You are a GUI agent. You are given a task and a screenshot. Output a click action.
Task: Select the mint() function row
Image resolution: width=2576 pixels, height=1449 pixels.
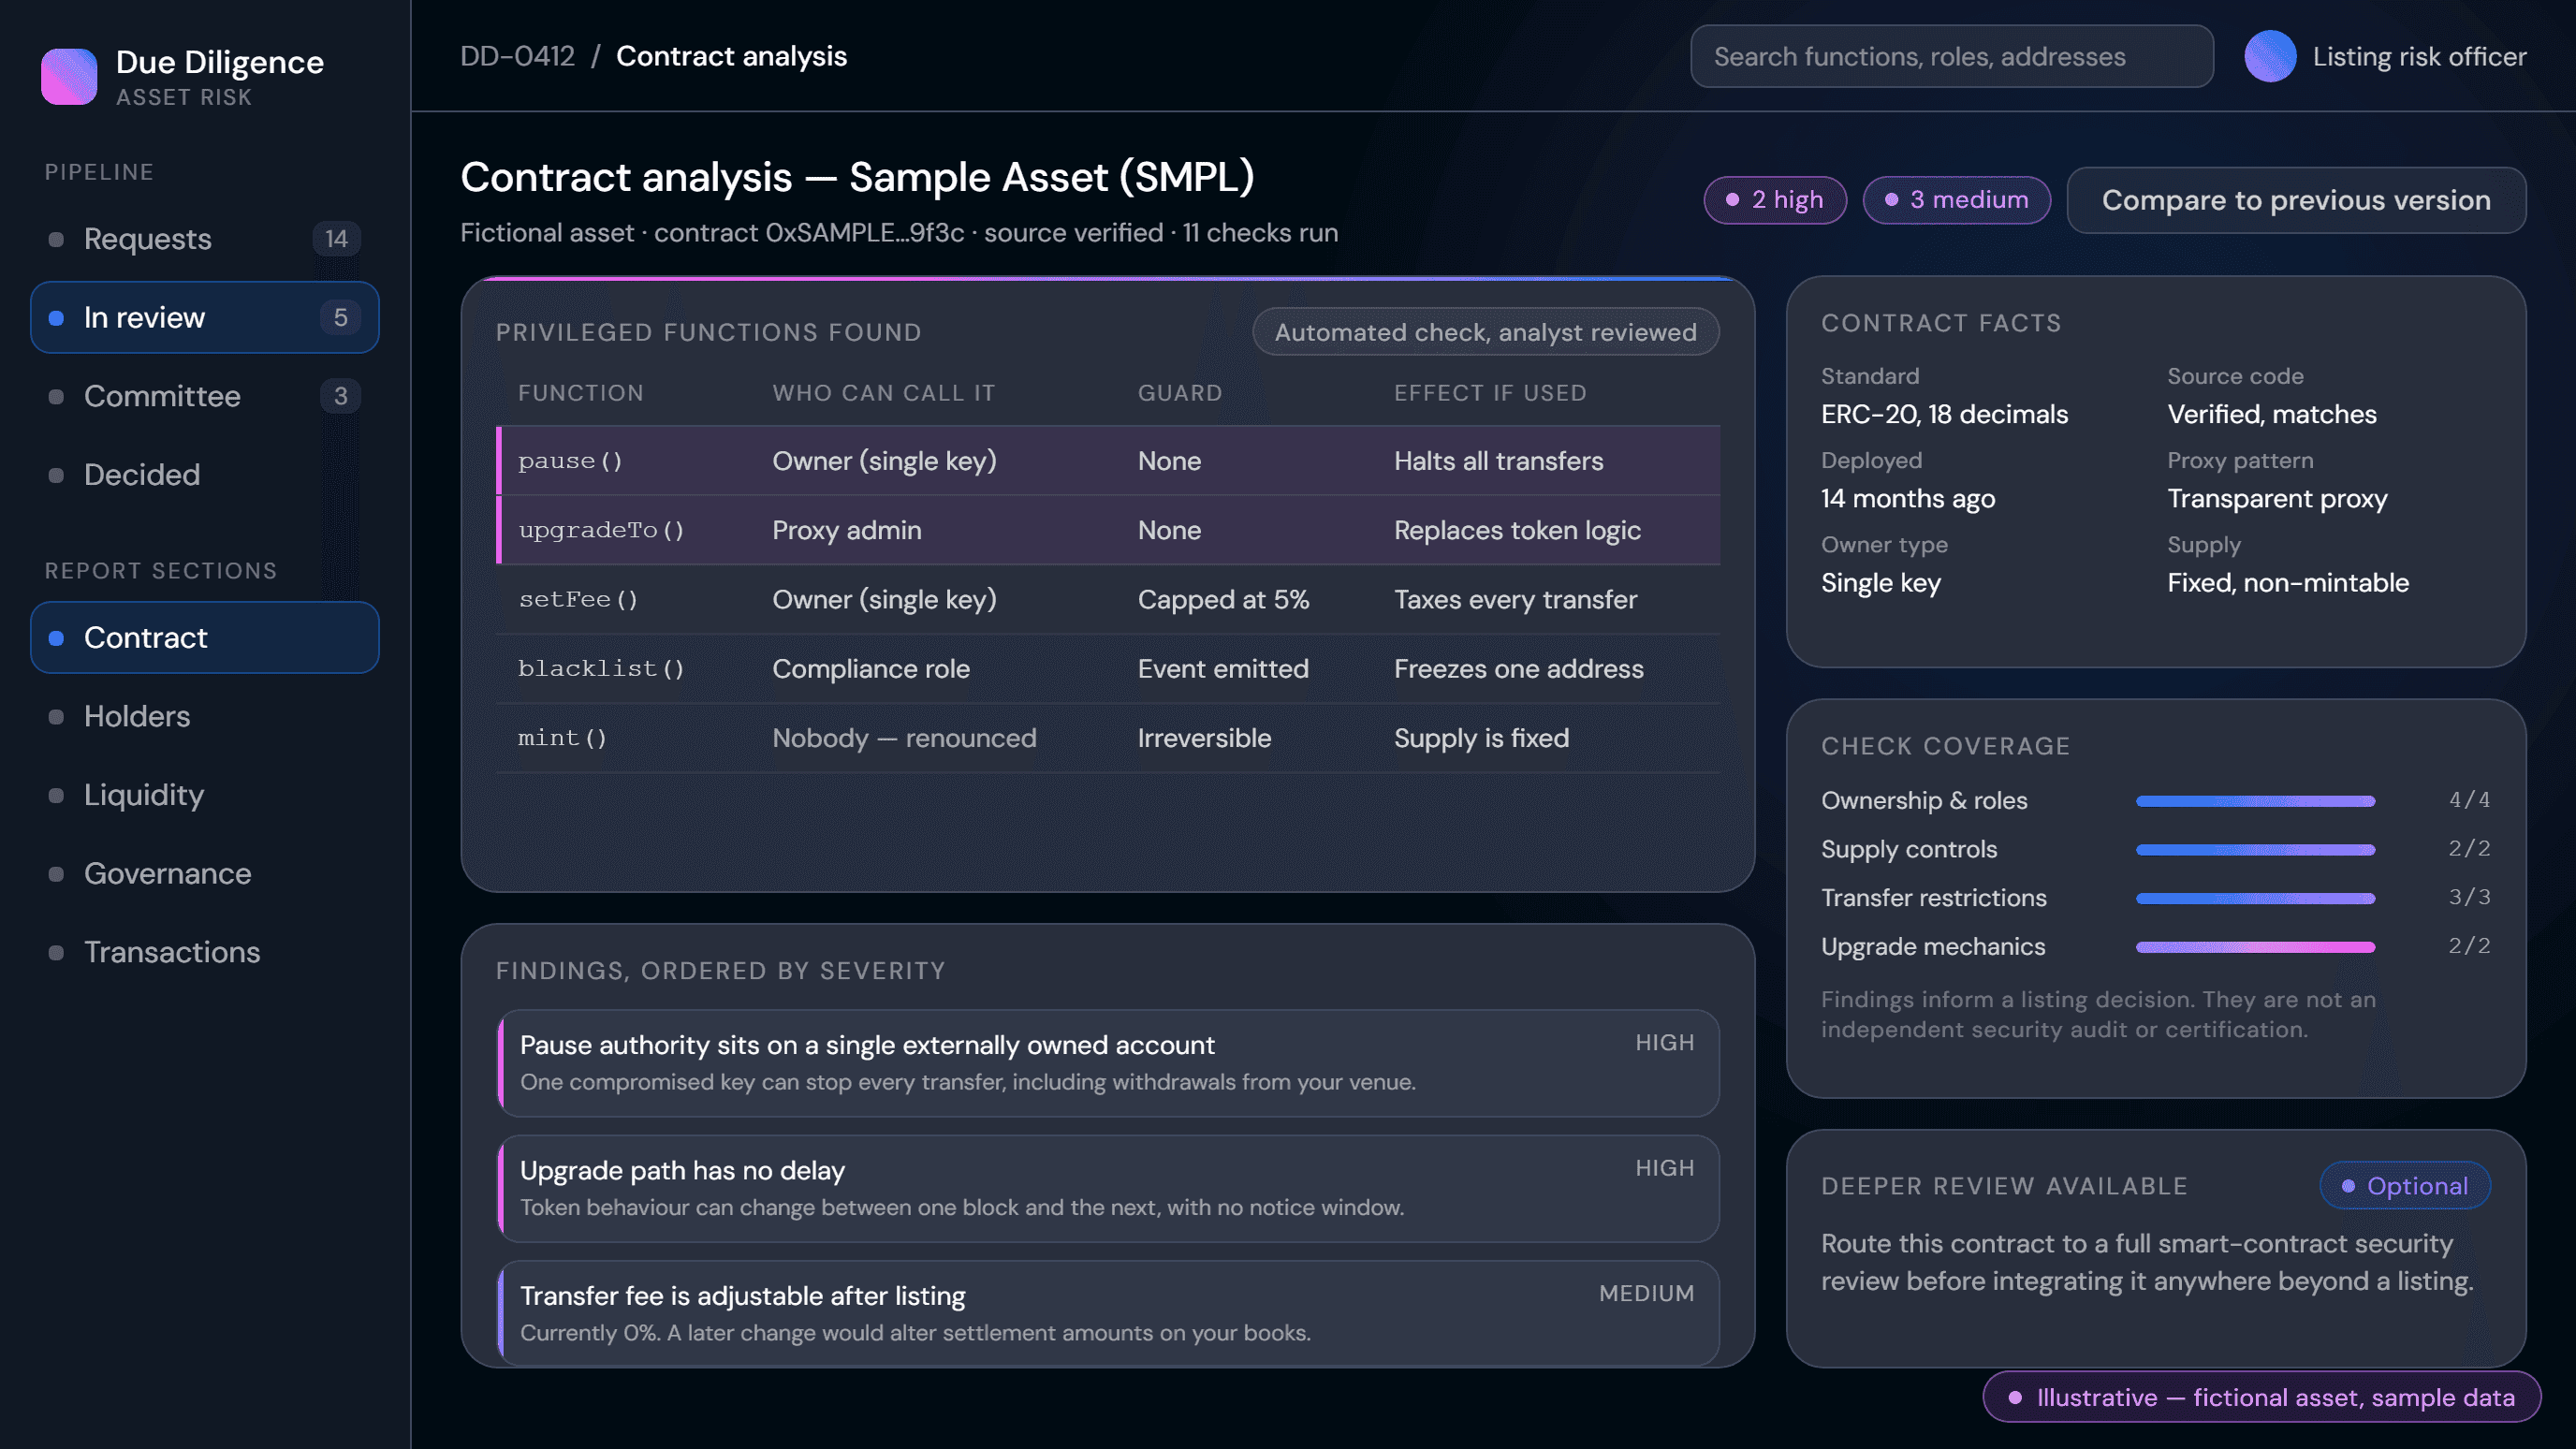1108,738
